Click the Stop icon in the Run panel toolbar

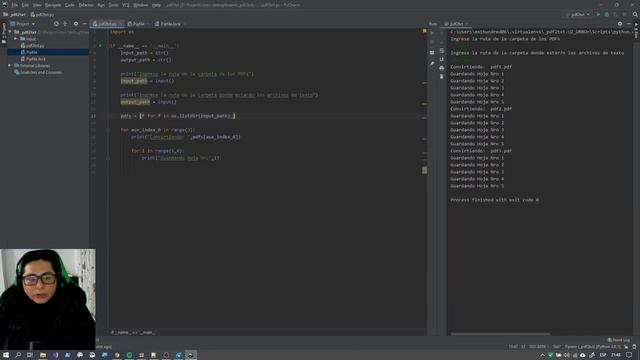(x=432, y=42)
